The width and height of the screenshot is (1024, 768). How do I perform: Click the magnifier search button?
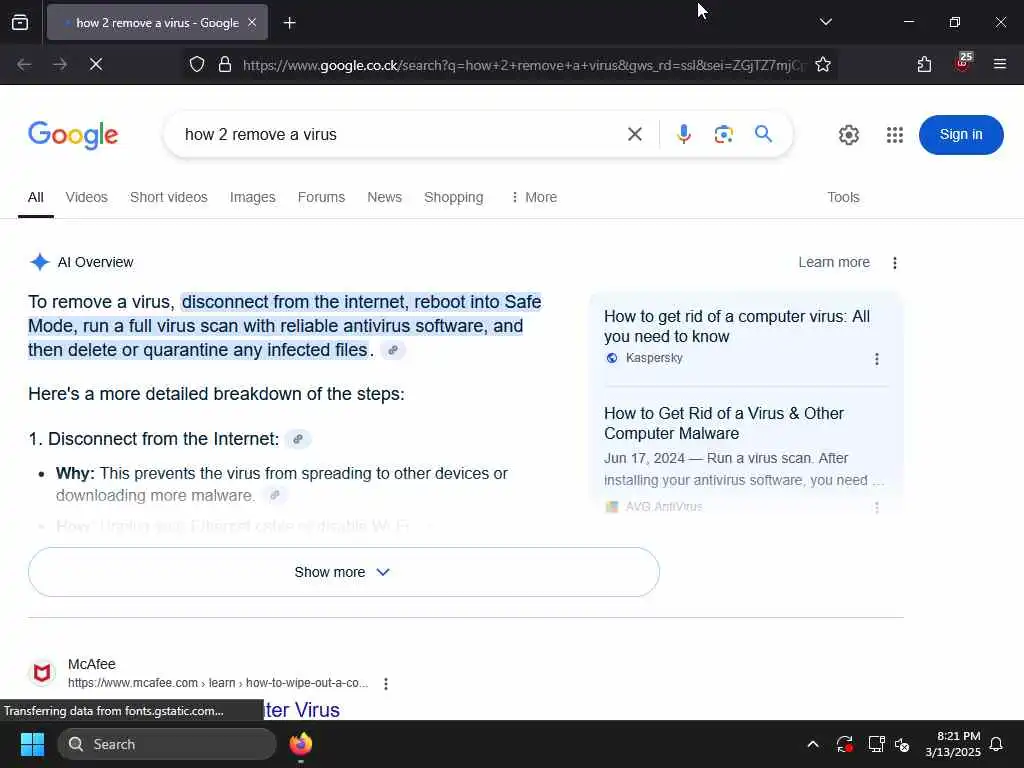(763, 134)
